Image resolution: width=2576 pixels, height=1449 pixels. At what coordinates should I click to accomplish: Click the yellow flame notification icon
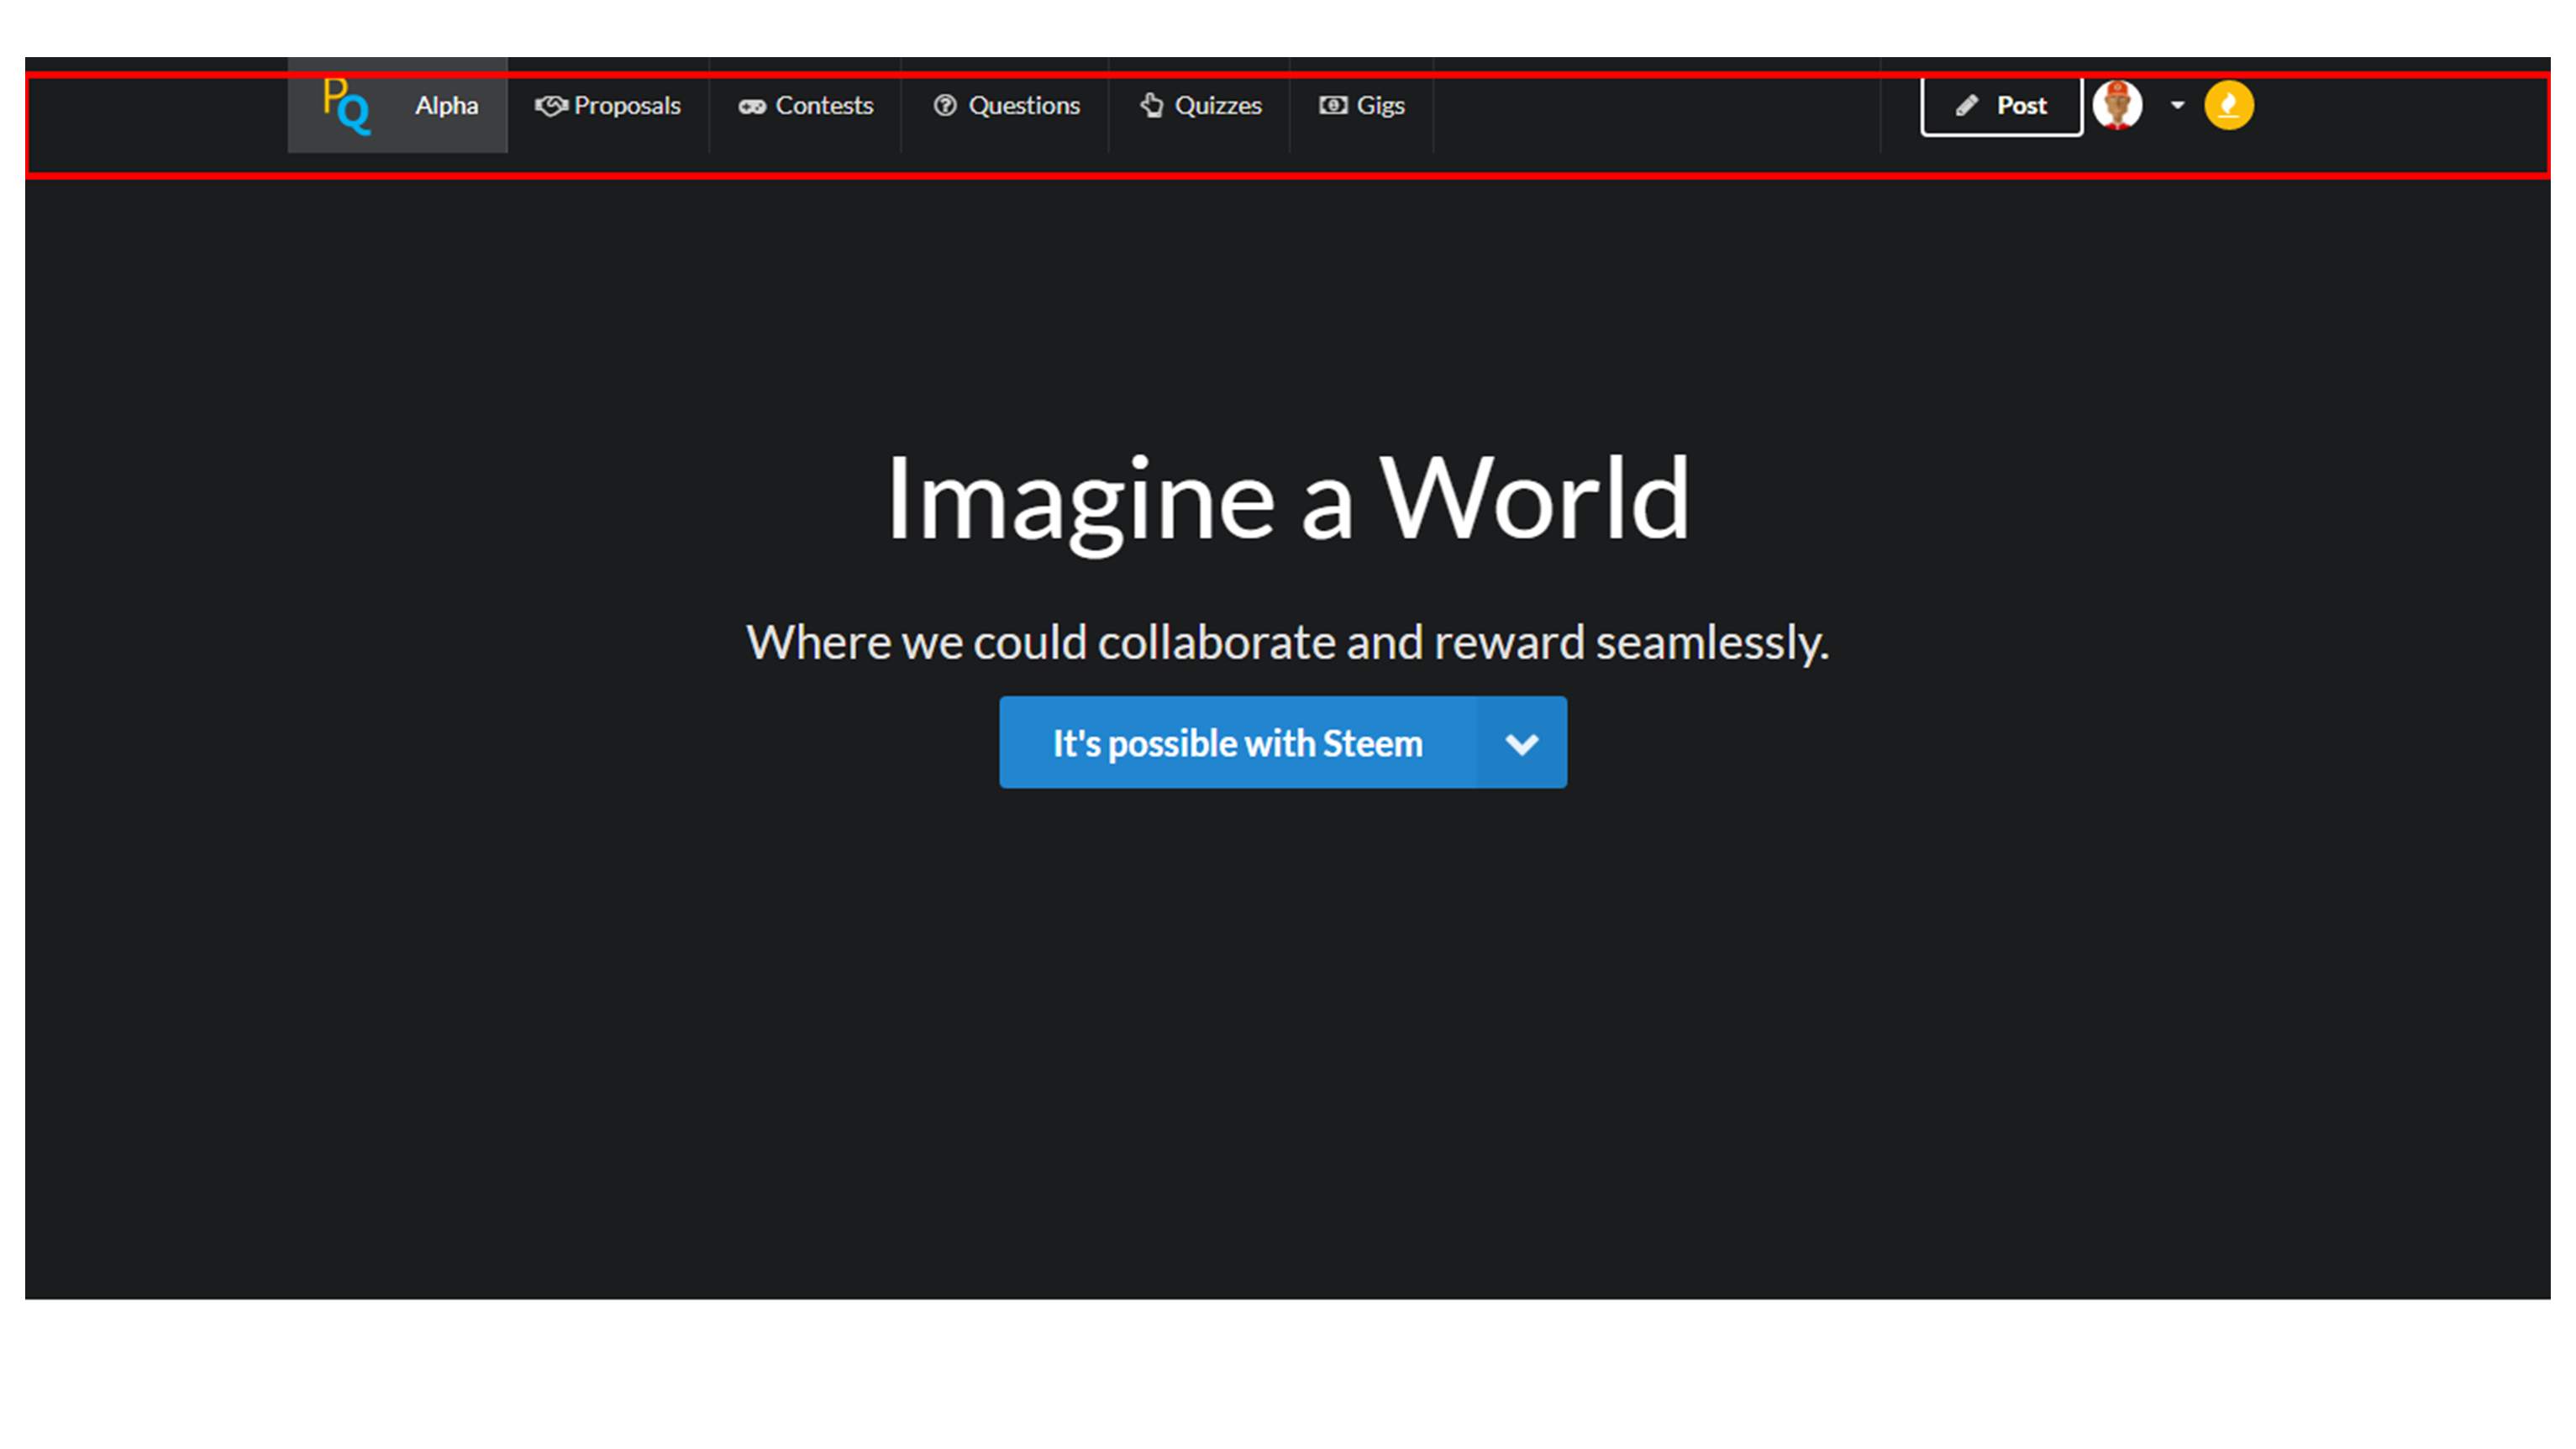(x=2229, y=105)
